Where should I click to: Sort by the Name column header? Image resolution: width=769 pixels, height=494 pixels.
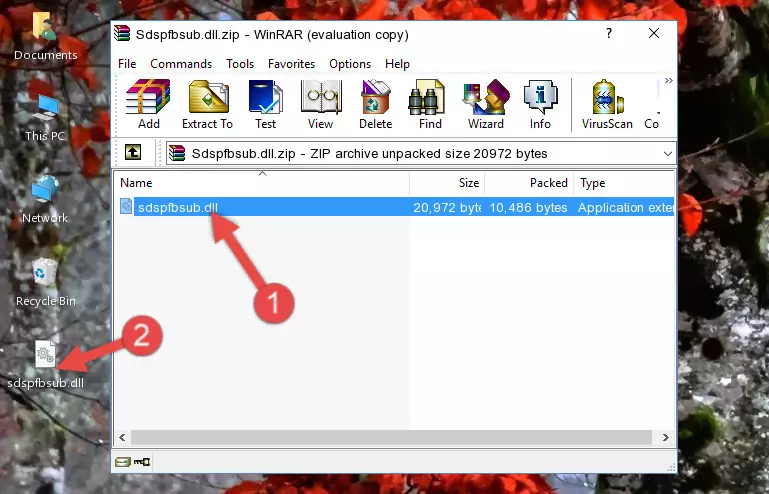coord(262,183)
